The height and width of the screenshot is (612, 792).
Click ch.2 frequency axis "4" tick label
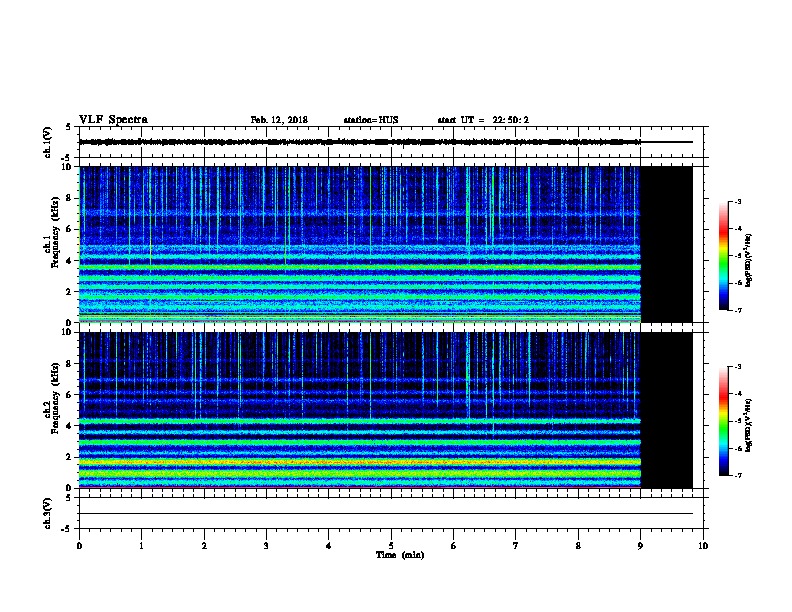click(x=69, y=426)
